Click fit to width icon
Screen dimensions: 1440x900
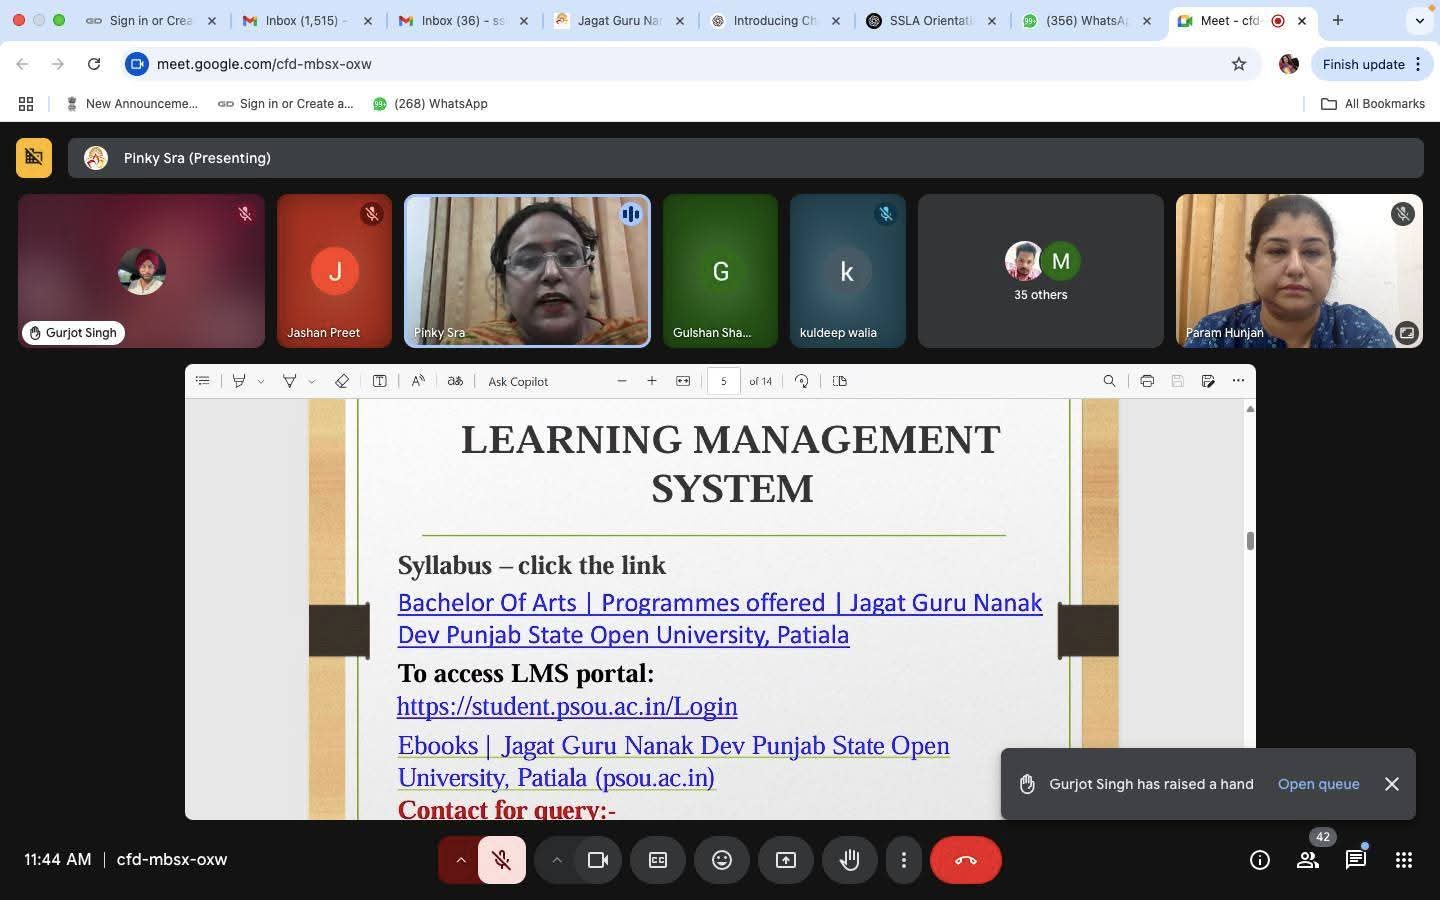[x=683, y=381]
